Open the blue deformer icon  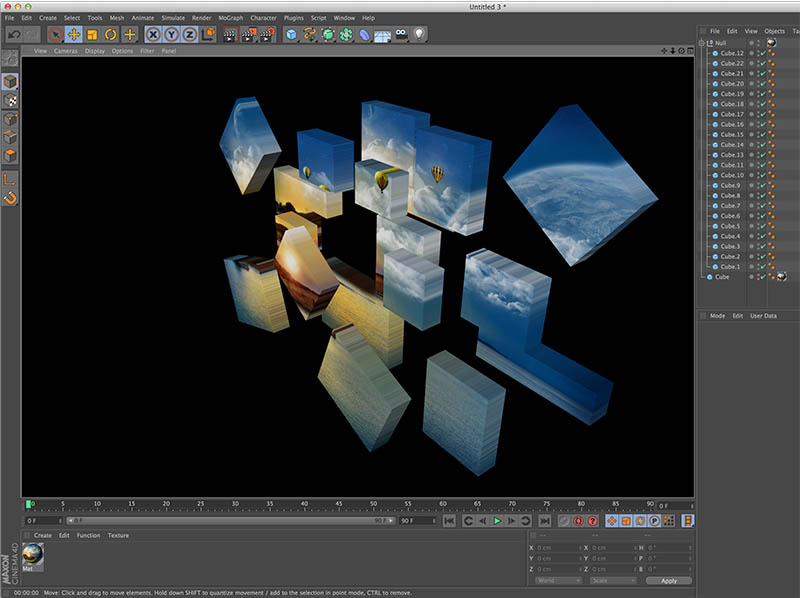point(364,35)
